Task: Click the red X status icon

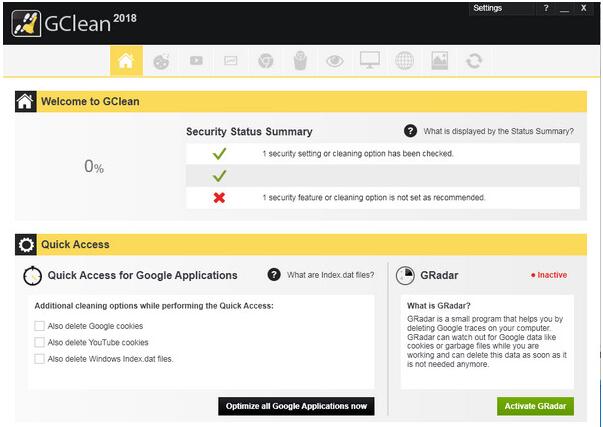Action: point(219,198)
